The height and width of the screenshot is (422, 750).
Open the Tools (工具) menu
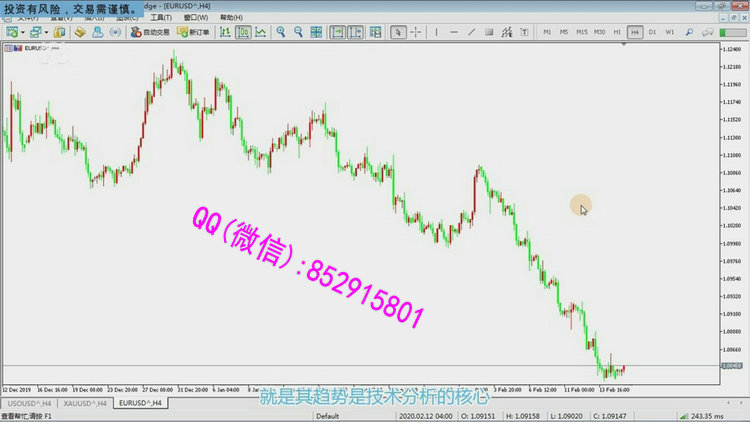pyautogui.click(x=160, y=17)
